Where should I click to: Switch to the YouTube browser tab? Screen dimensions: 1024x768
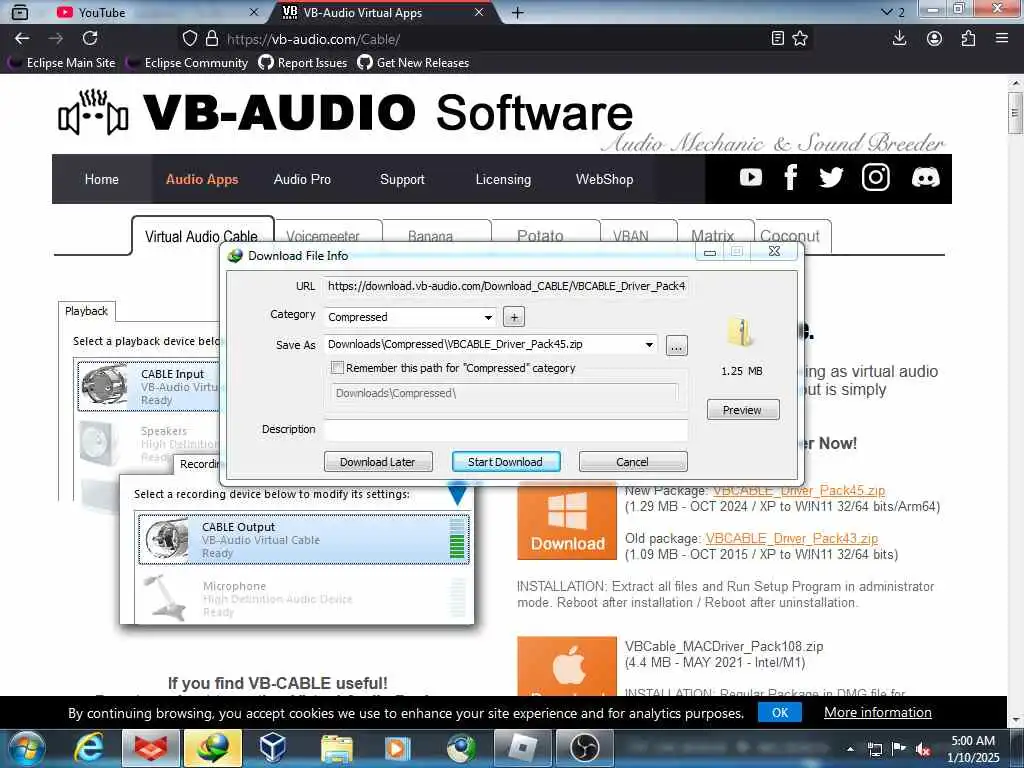pos(157,12)
